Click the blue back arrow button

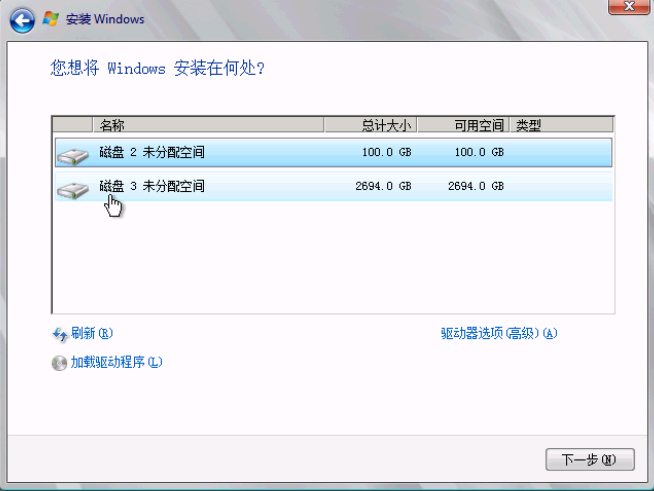pyautogui.click(x=22, y=19)
